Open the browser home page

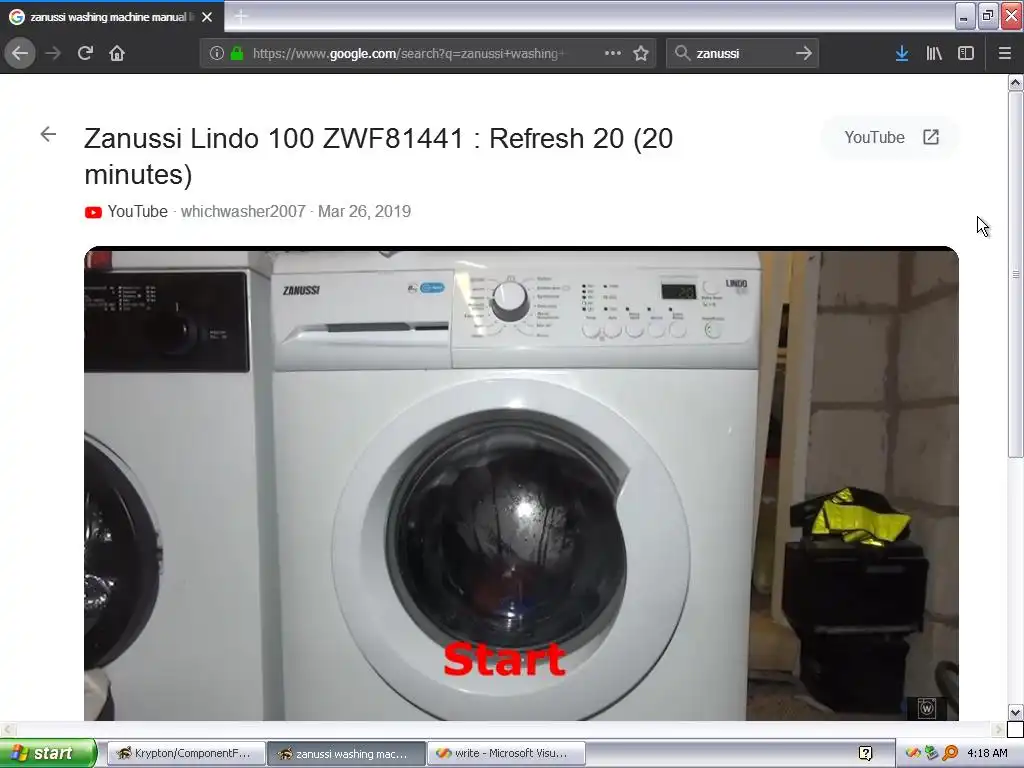(117, 53)
